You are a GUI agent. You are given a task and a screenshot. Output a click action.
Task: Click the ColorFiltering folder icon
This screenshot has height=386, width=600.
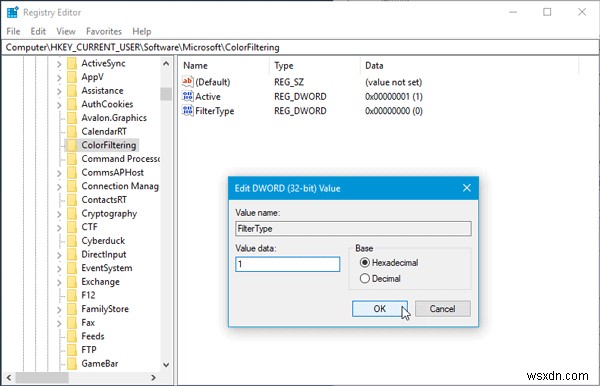click(x=72, y=145)
